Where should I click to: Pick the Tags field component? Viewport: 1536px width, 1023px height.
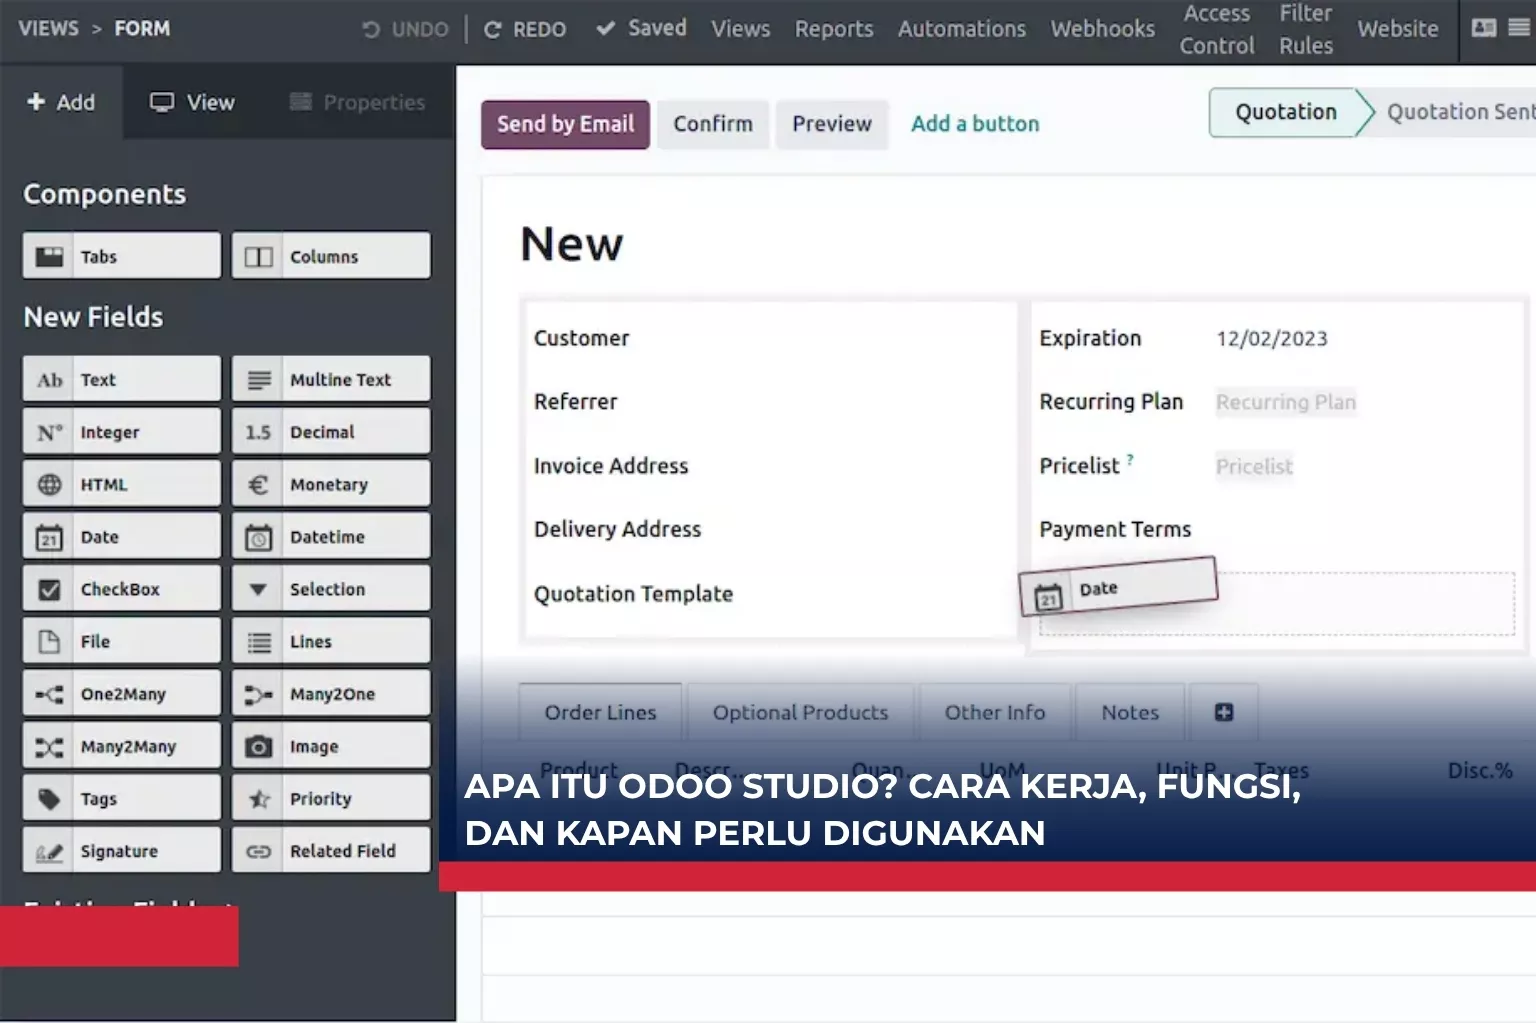point(122,798)
